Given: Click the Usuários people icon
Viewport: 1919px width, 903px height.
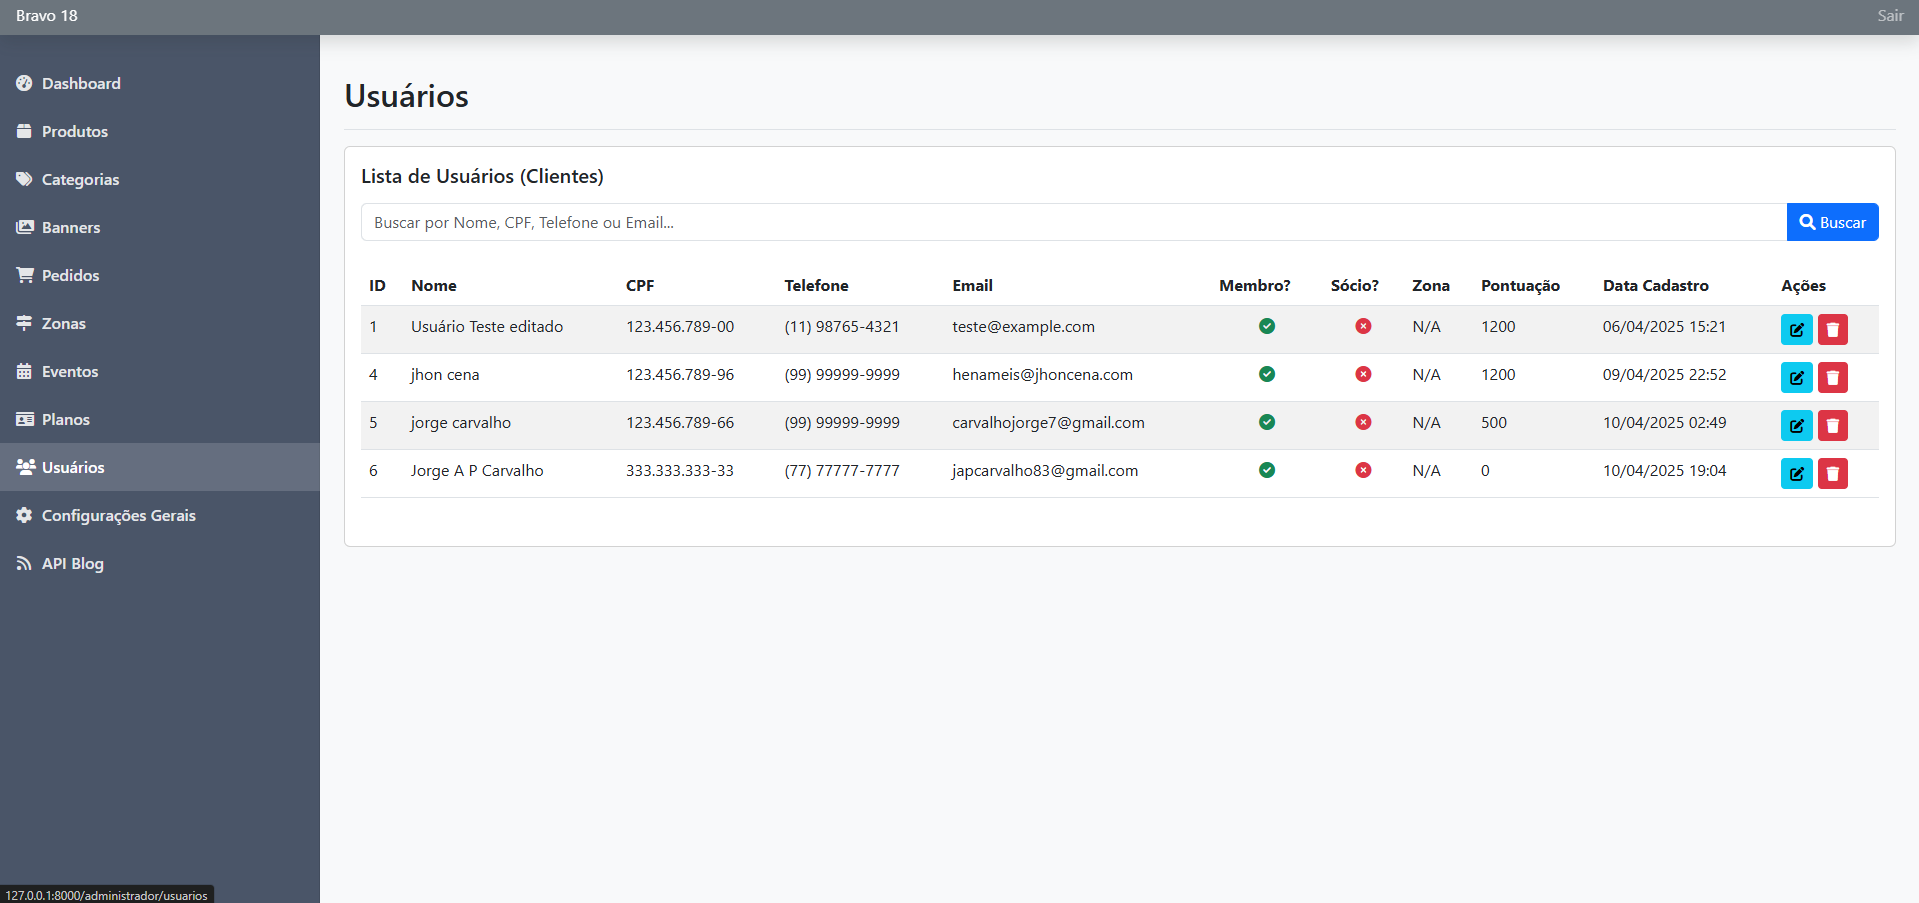Looking at the screenshot, I should coord(25,467).
